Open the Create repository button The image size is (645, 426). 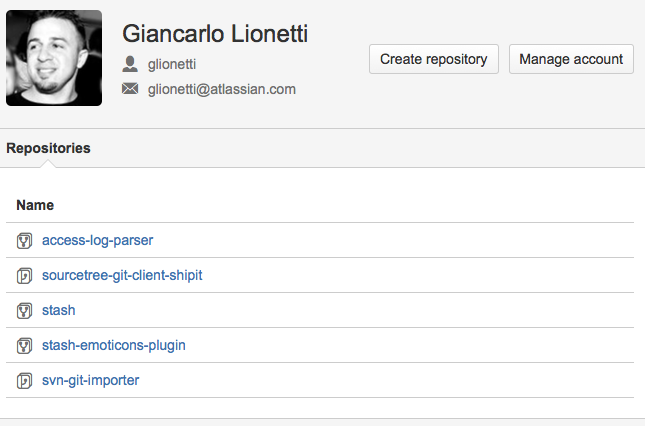(434, 59)
